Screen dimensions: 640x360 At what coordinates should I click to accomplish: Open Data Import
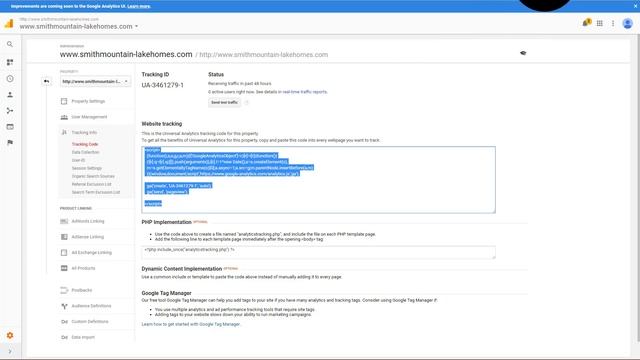coord(83,337)
